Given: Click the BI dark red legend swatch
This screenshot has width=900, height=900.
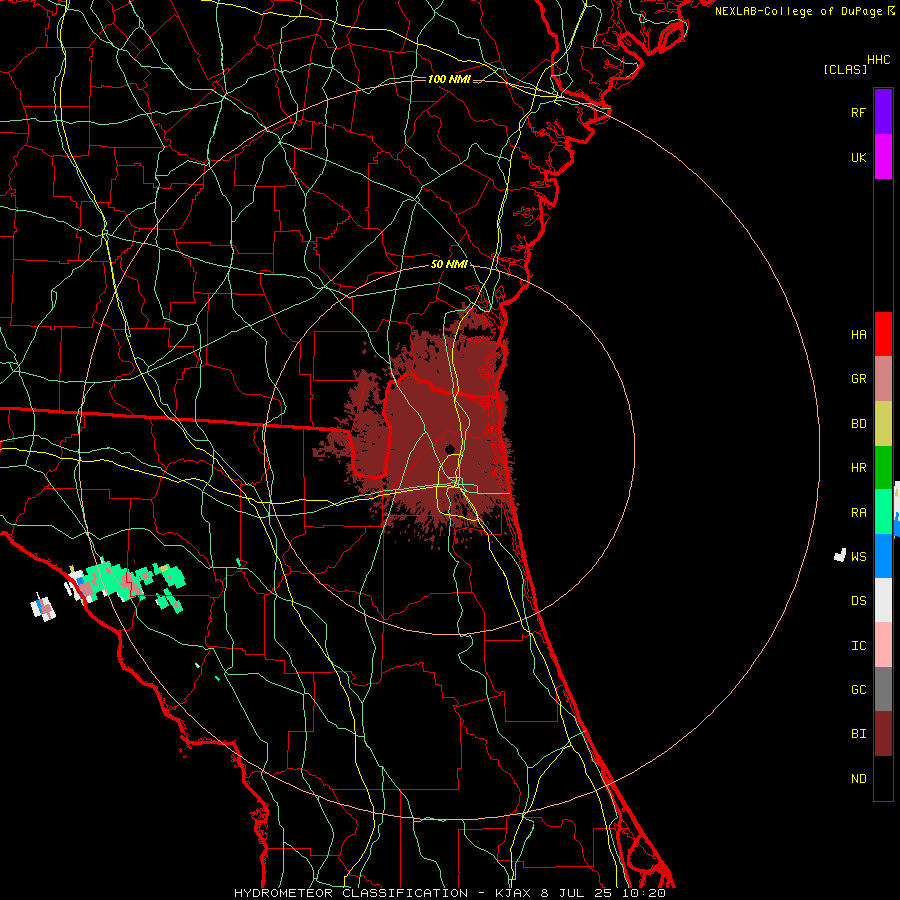Looking at the screenshot, I should (x=883, y=734).
